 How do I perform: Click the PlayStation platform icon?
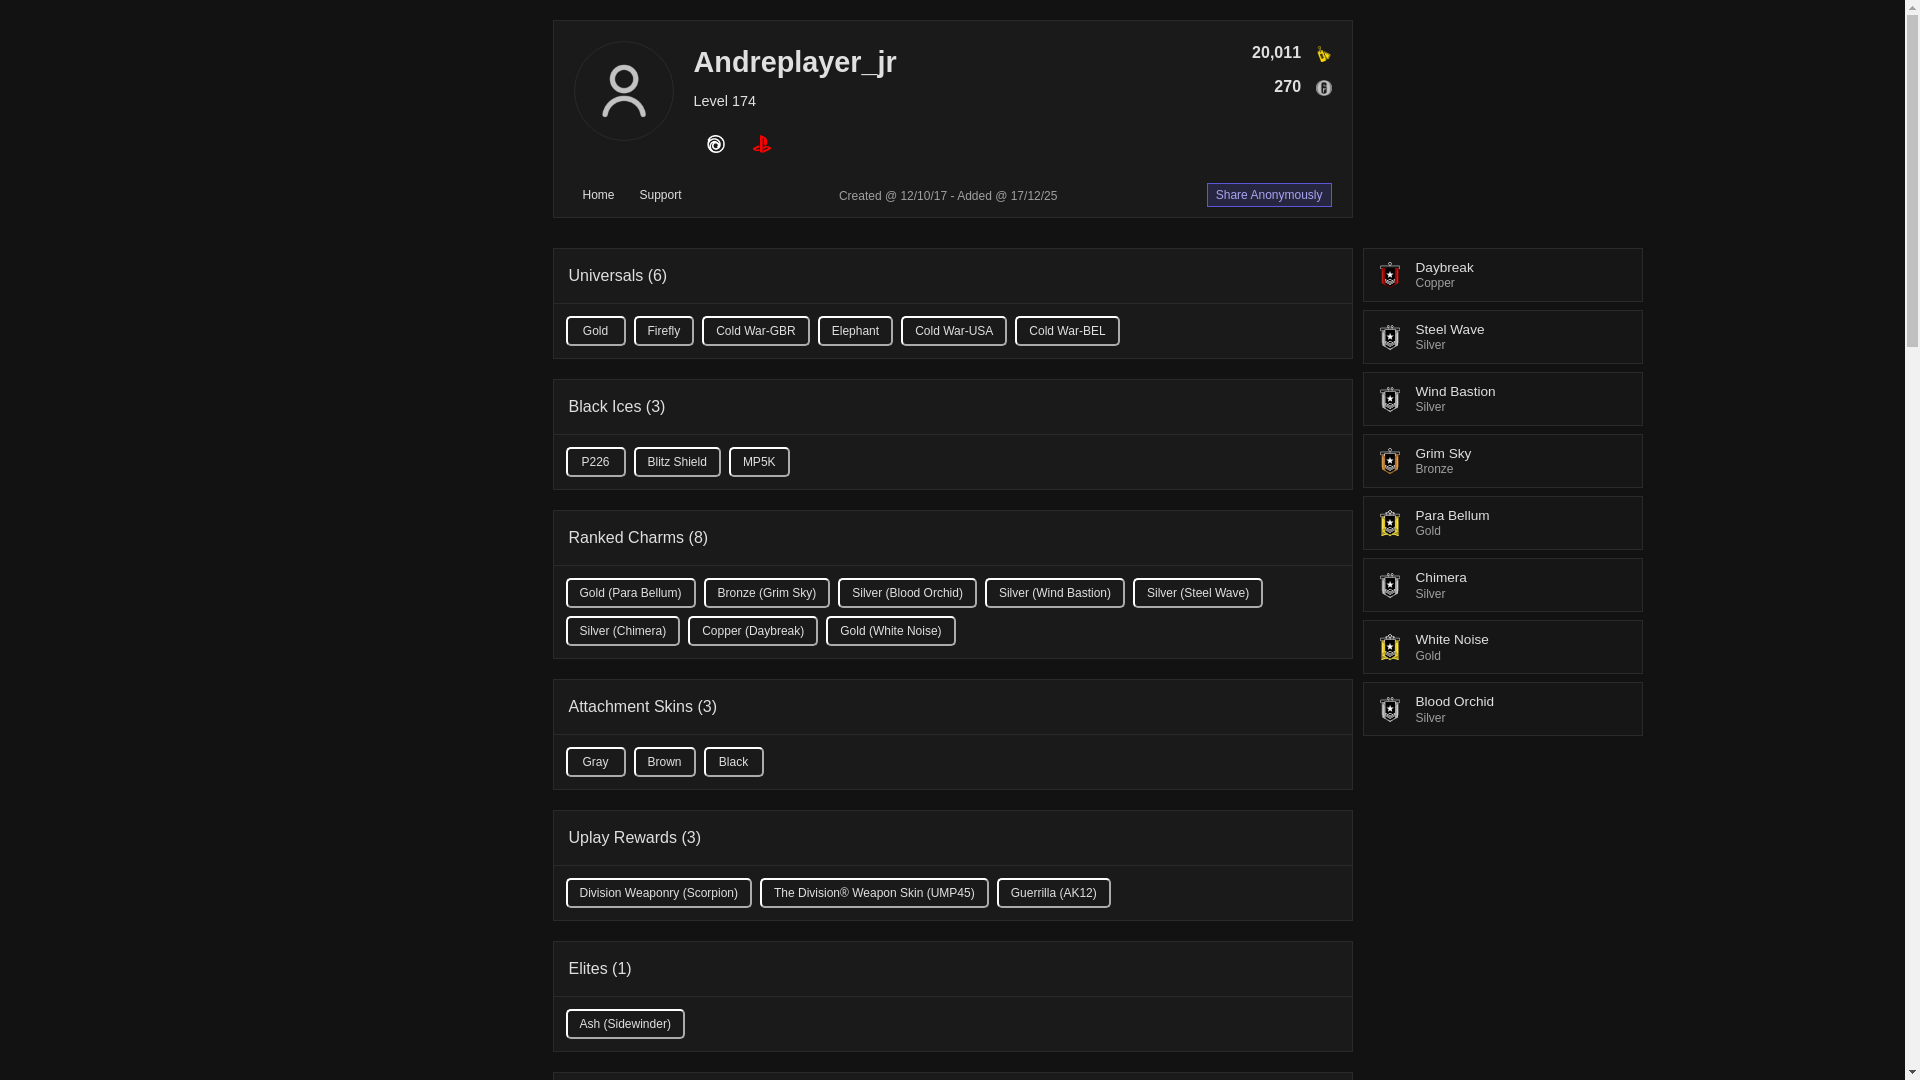762,145
